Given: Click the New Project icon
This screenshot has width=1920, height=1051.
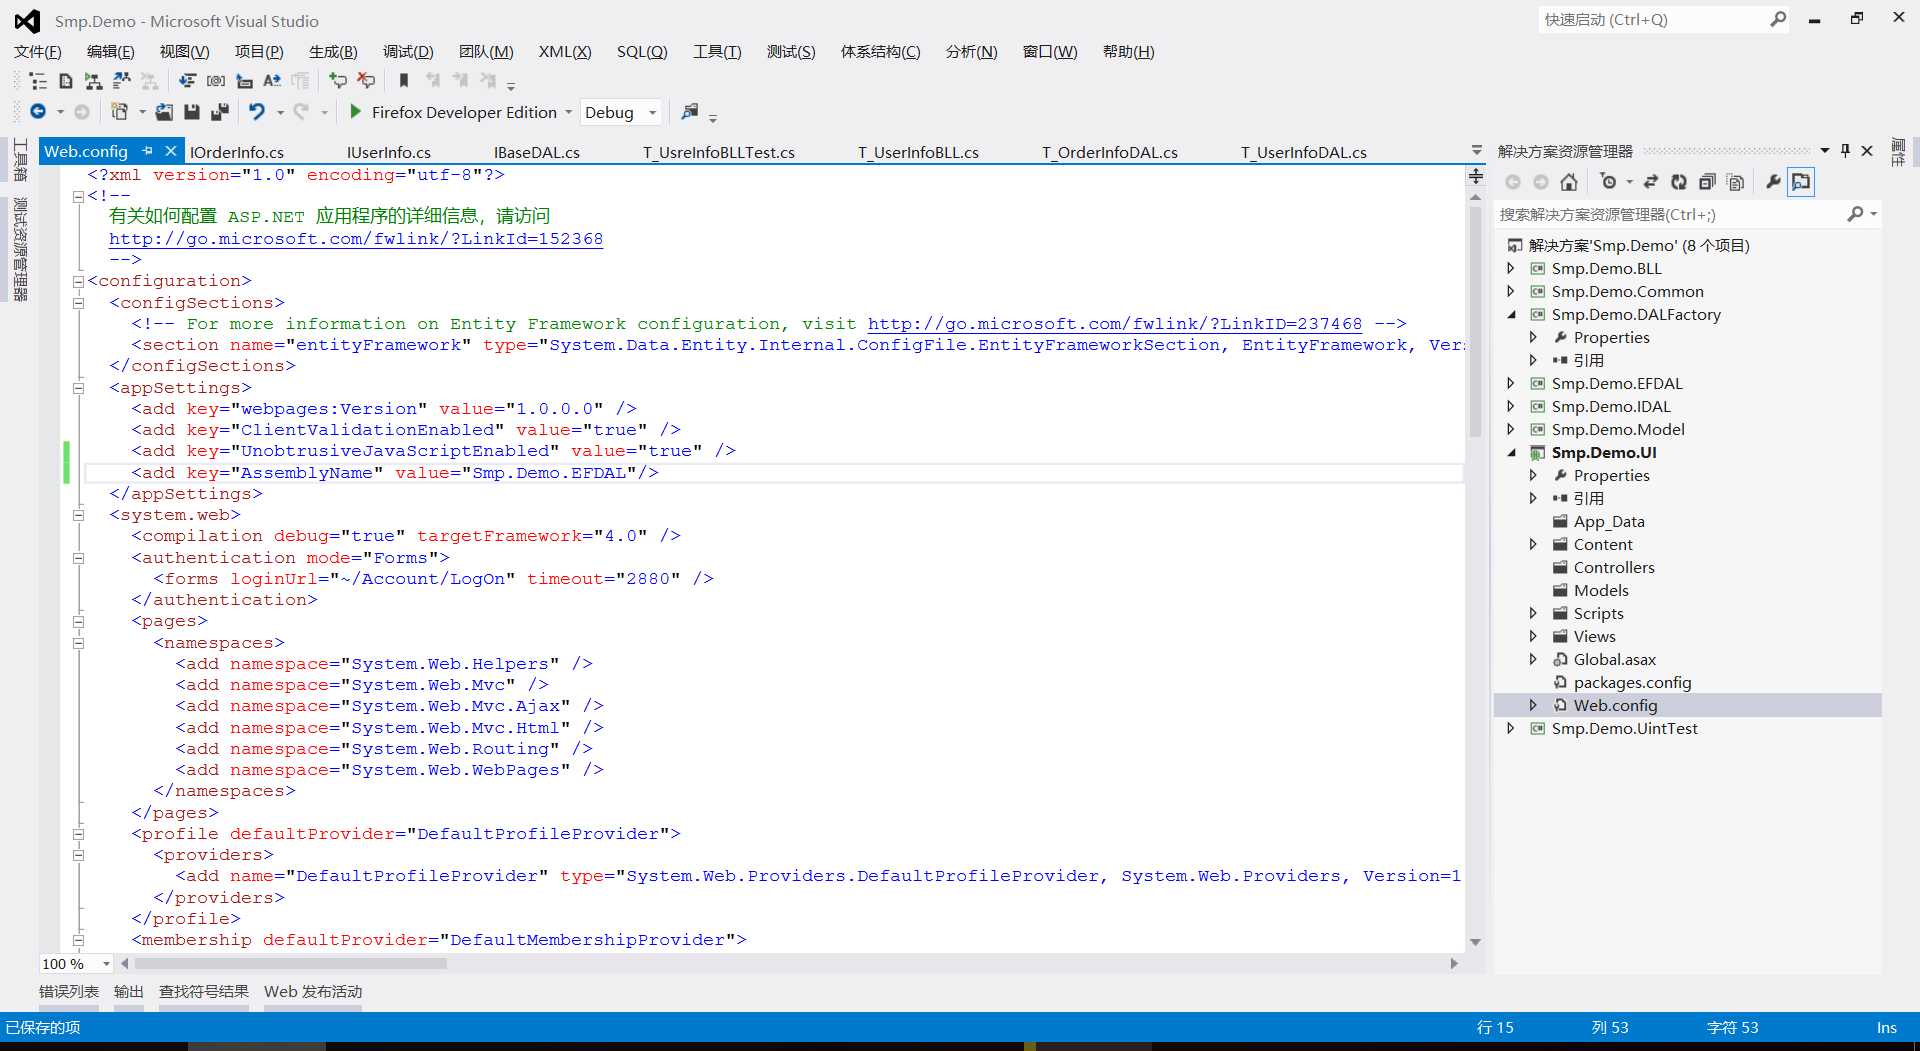Looking at the screenshot, I should pyautogui.click(x=119, y=112).
